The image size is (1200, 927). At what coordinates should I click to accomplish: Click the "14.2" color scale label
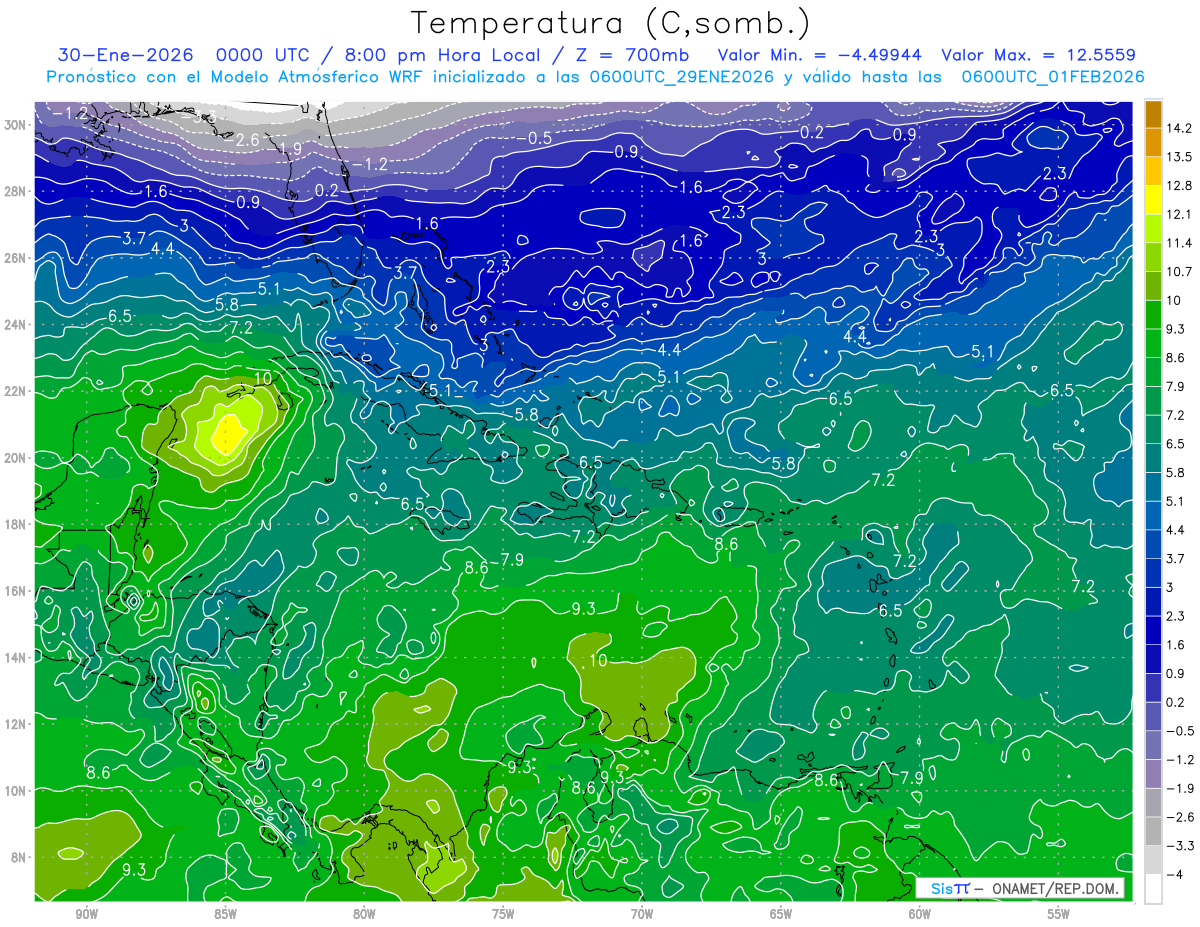[x=1178, y=128]
